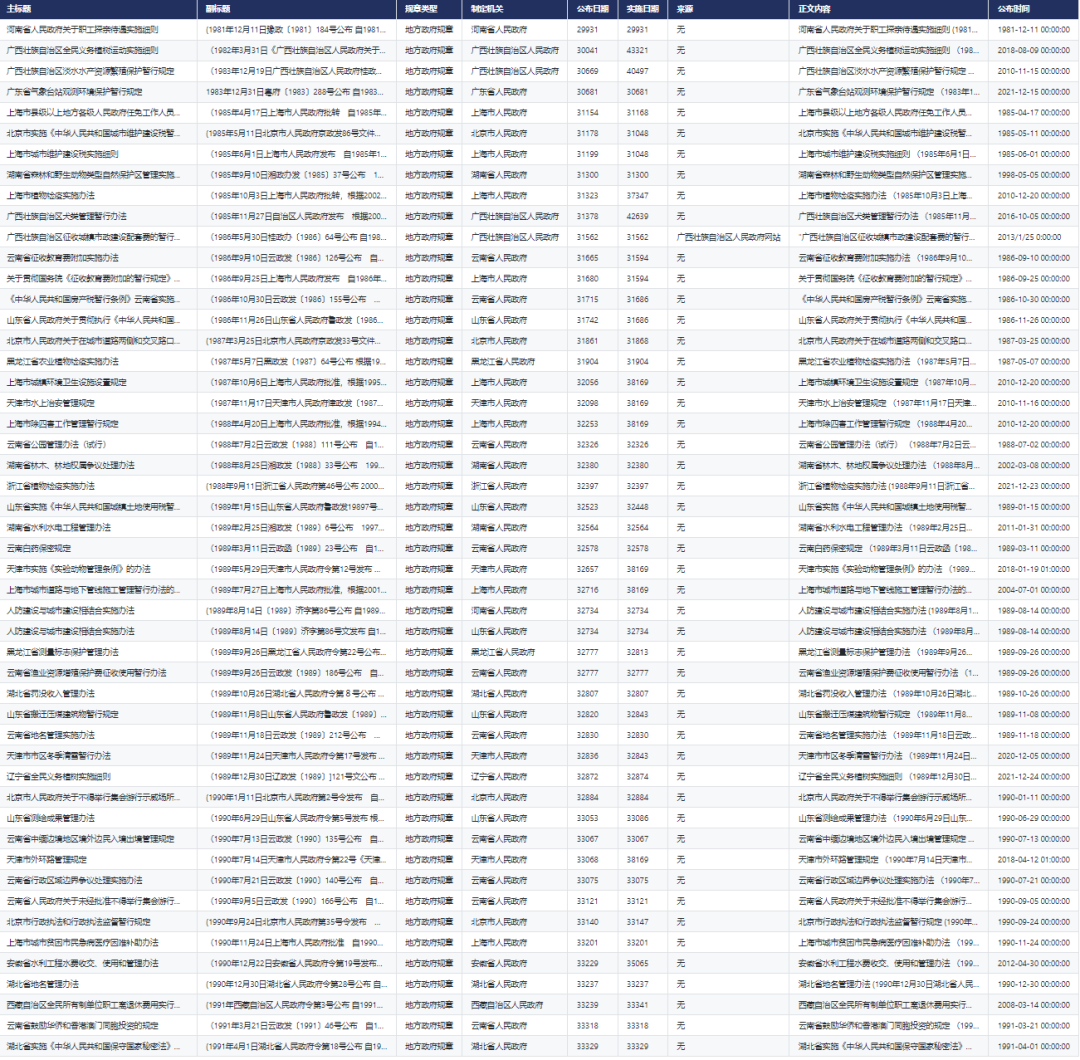Screen dimensions: 1080x1060
Task: Click publish time 2002-03-08 00:00:00
Action: 1034,466
